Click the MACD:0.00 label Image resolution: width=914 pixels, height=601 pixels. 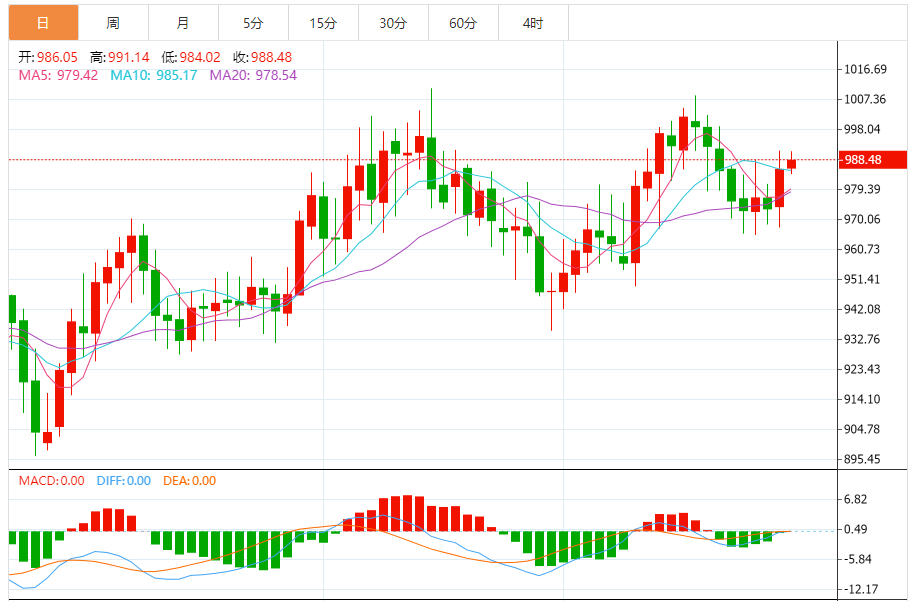pyautogui.click(x=51, y=481)
